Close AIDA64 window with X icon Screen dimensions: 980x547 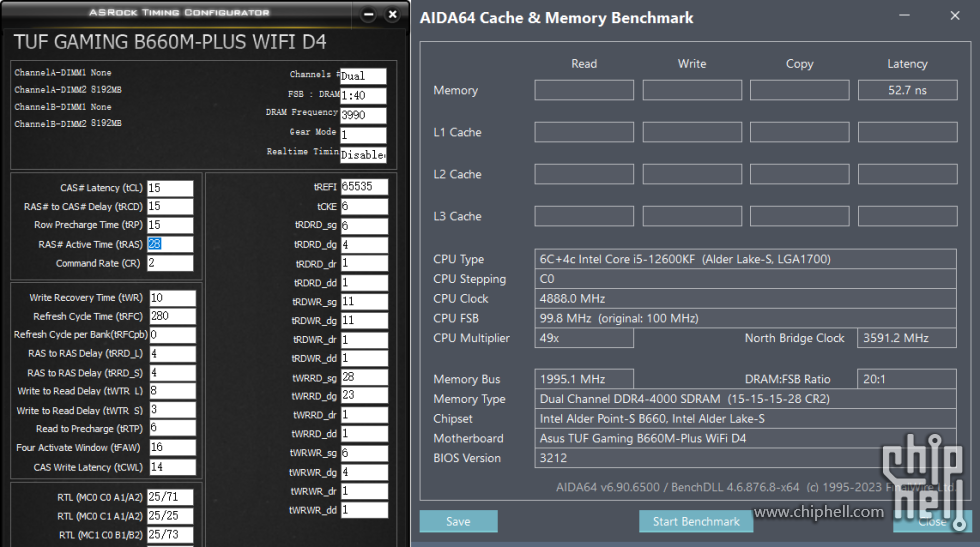[x=954, y=16]
